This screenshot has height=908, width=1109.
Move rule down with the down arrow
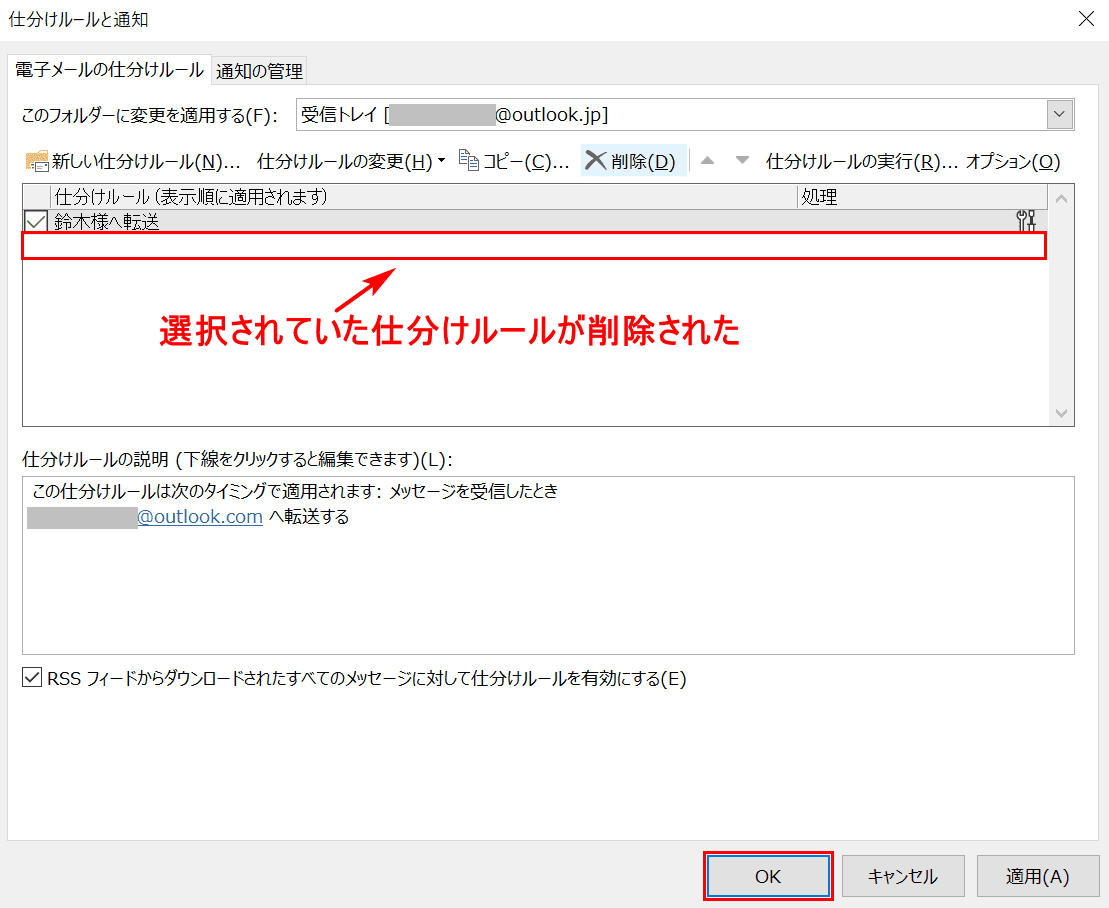(x=742, y=161)
